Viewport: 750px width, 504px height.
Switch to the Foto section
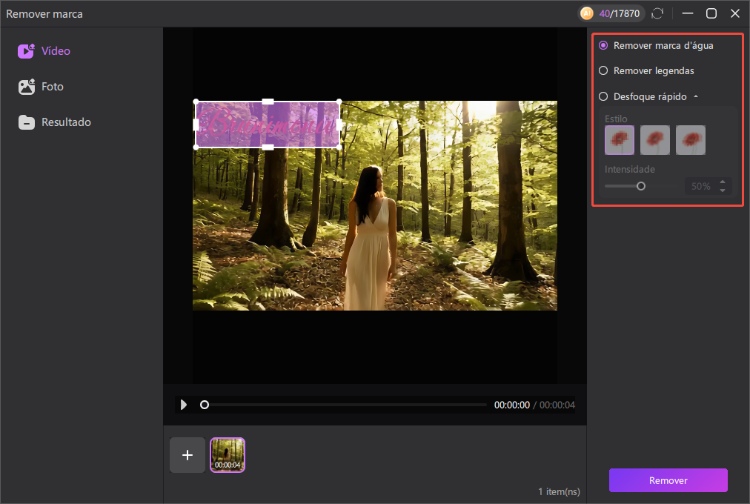point(41,87)
